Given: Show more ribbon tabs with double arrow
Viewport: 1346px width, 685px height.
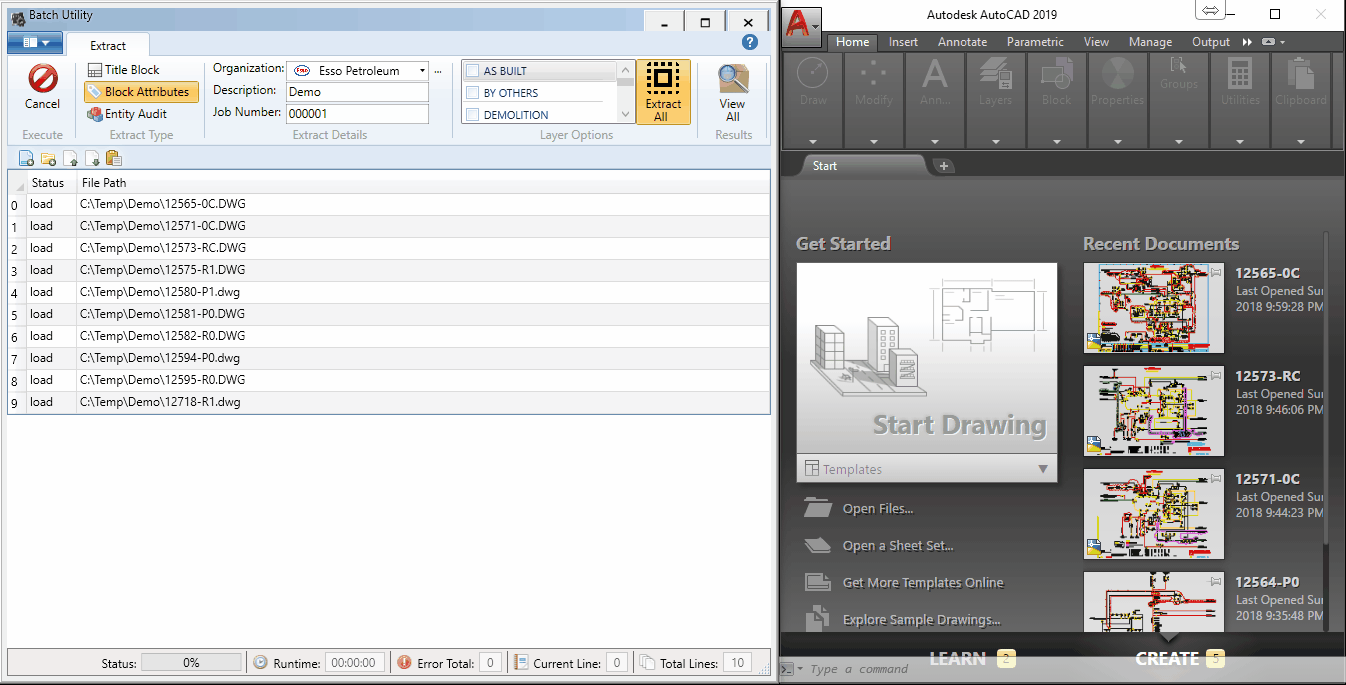Looking at the screenshot, I should click(x=1247, y=42).
